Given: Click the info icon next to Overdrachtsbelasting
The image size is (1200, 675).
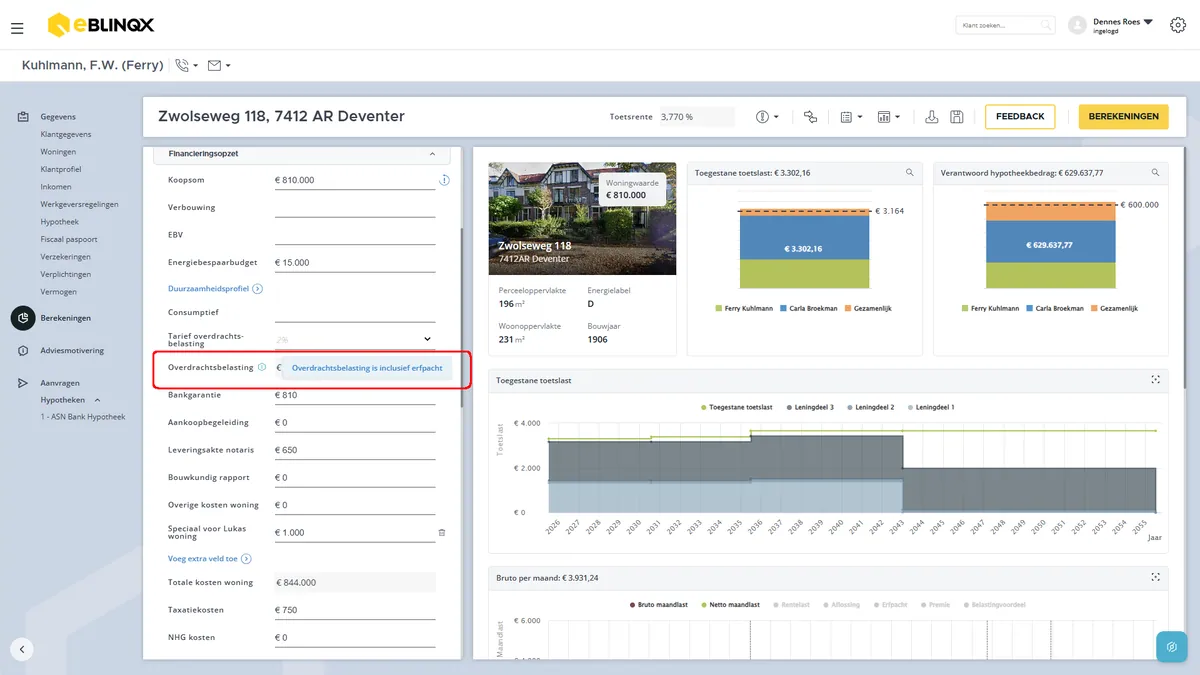Looking at the screenshot, I should [x=262, y=367].
